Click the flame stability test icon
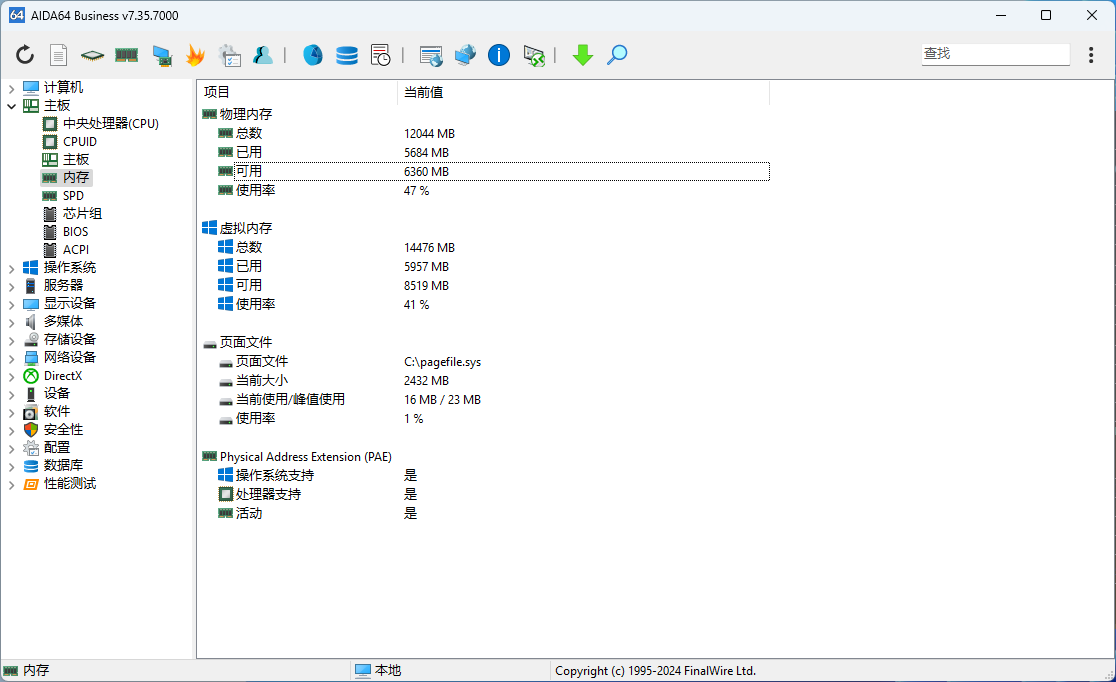 [x=195, y=55]
